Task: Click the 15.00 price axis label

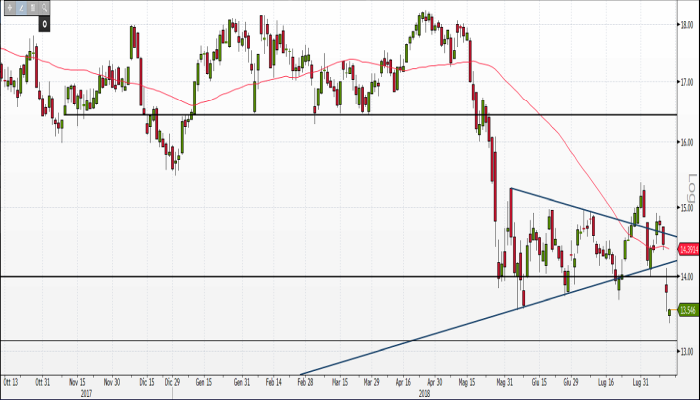Action: point(687,209)
